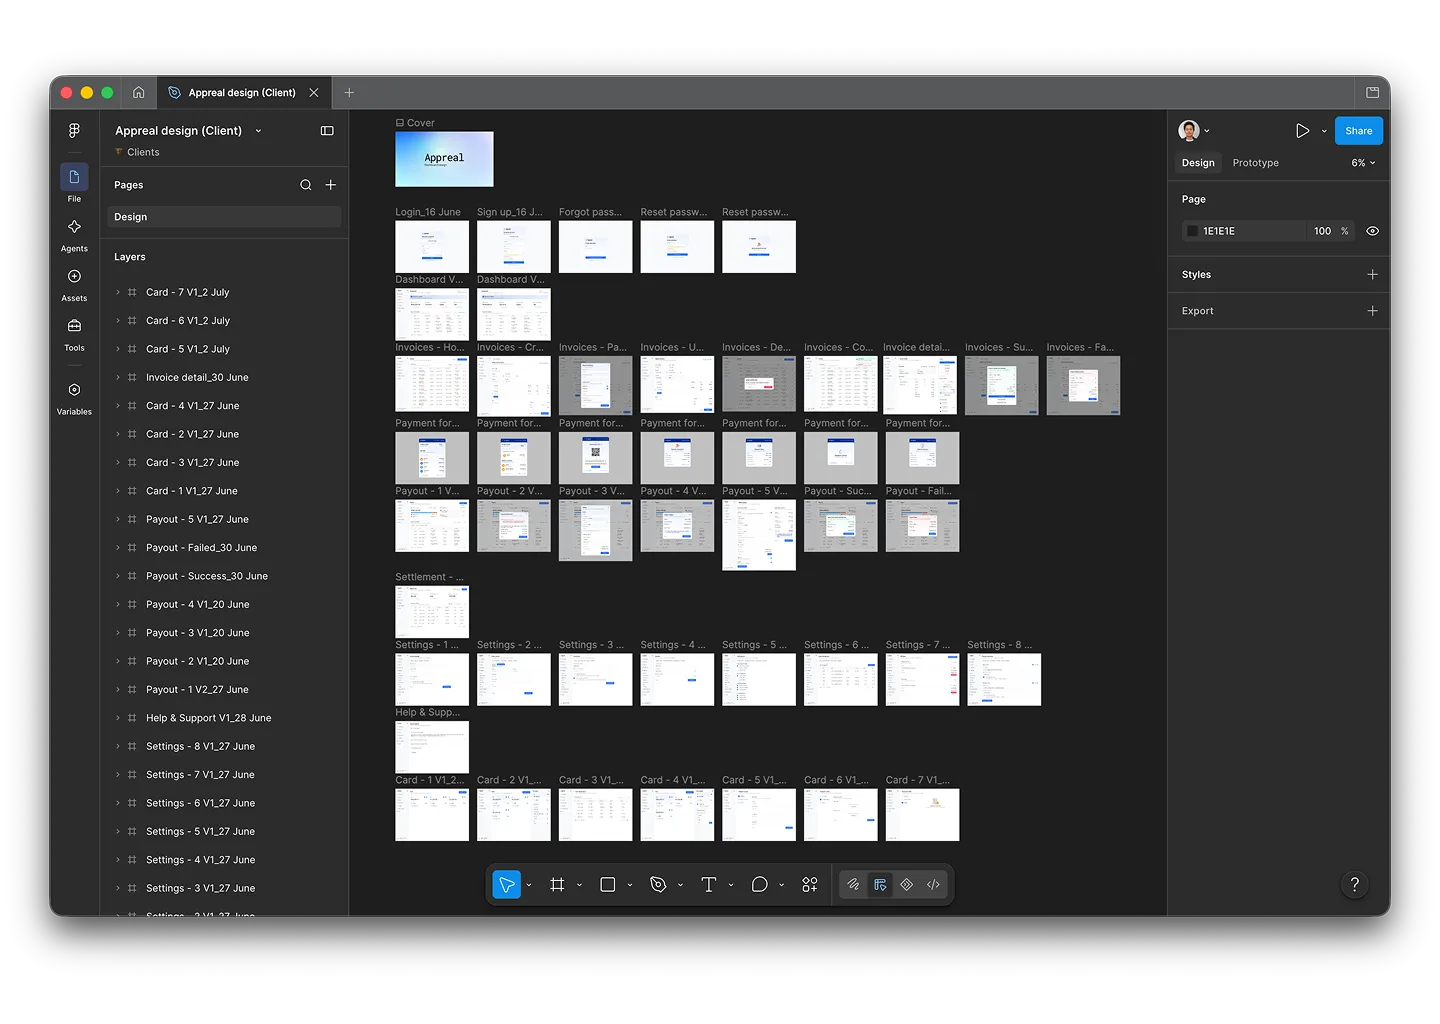
Task: Click the Share button
Action: tap(1359, 131)
